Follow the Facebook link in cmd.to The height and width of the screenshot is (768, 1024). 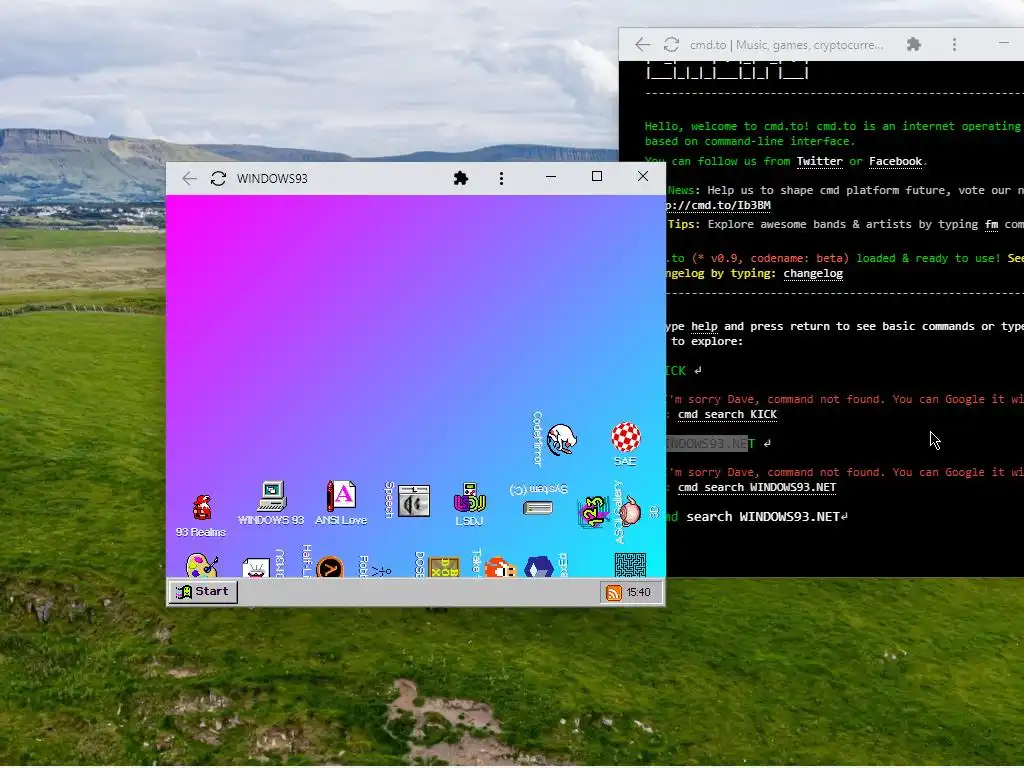895,161
